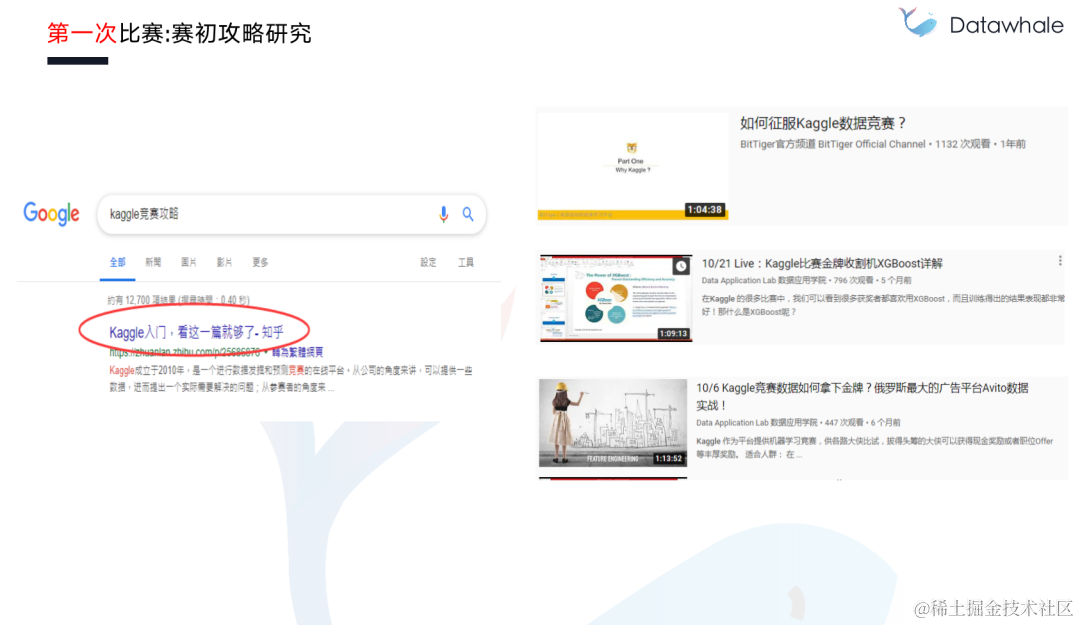Click the snippet text 'Kaggle成立于2010年'
The width and height of the screenshot is (1080, 625).
(x=147, y=371)
